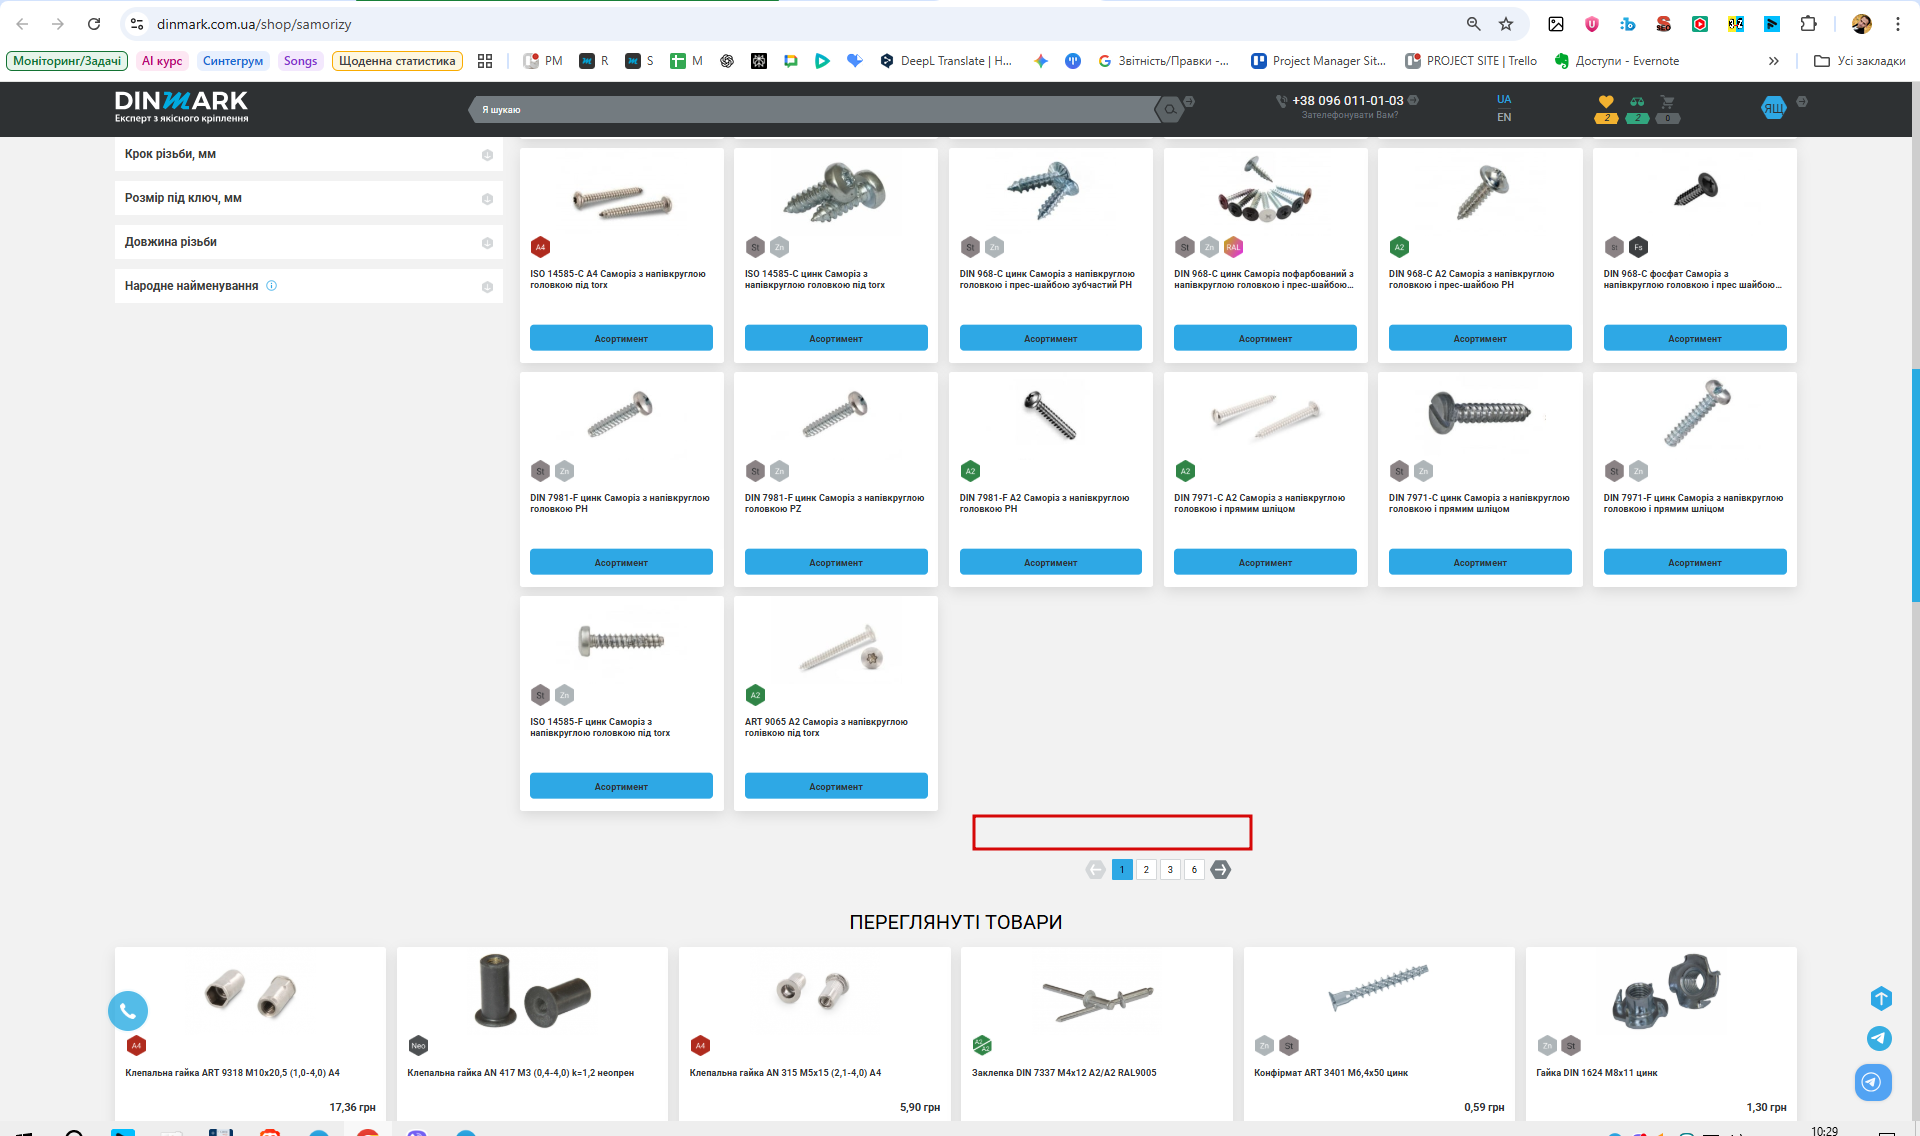Open the DIN 968-C фосфат black screw thumbnail
This screenshot has height=1136, width=1920.
pos(1695,188)
